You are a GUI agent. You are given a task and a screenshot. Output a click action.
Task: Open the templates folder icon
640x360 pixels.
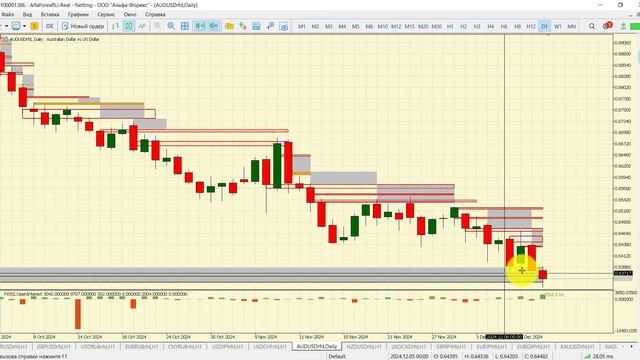229,26
